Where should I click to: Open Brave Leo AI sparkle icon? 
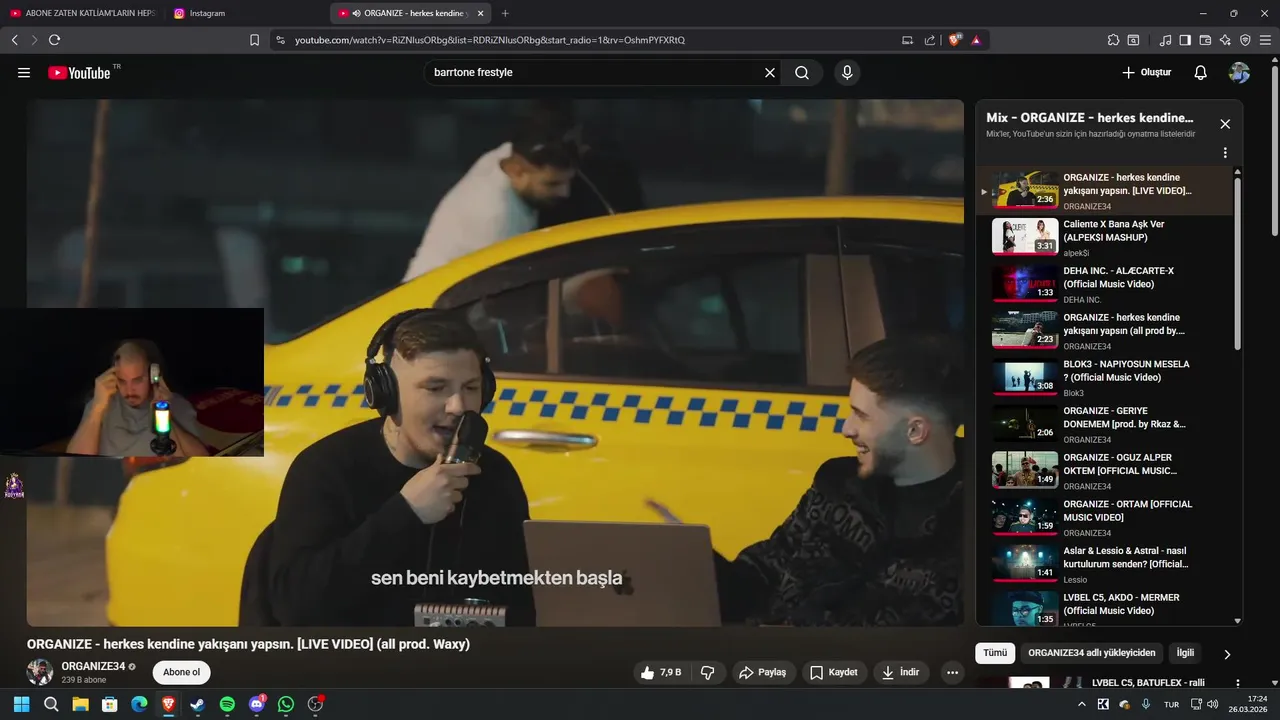1225,40
